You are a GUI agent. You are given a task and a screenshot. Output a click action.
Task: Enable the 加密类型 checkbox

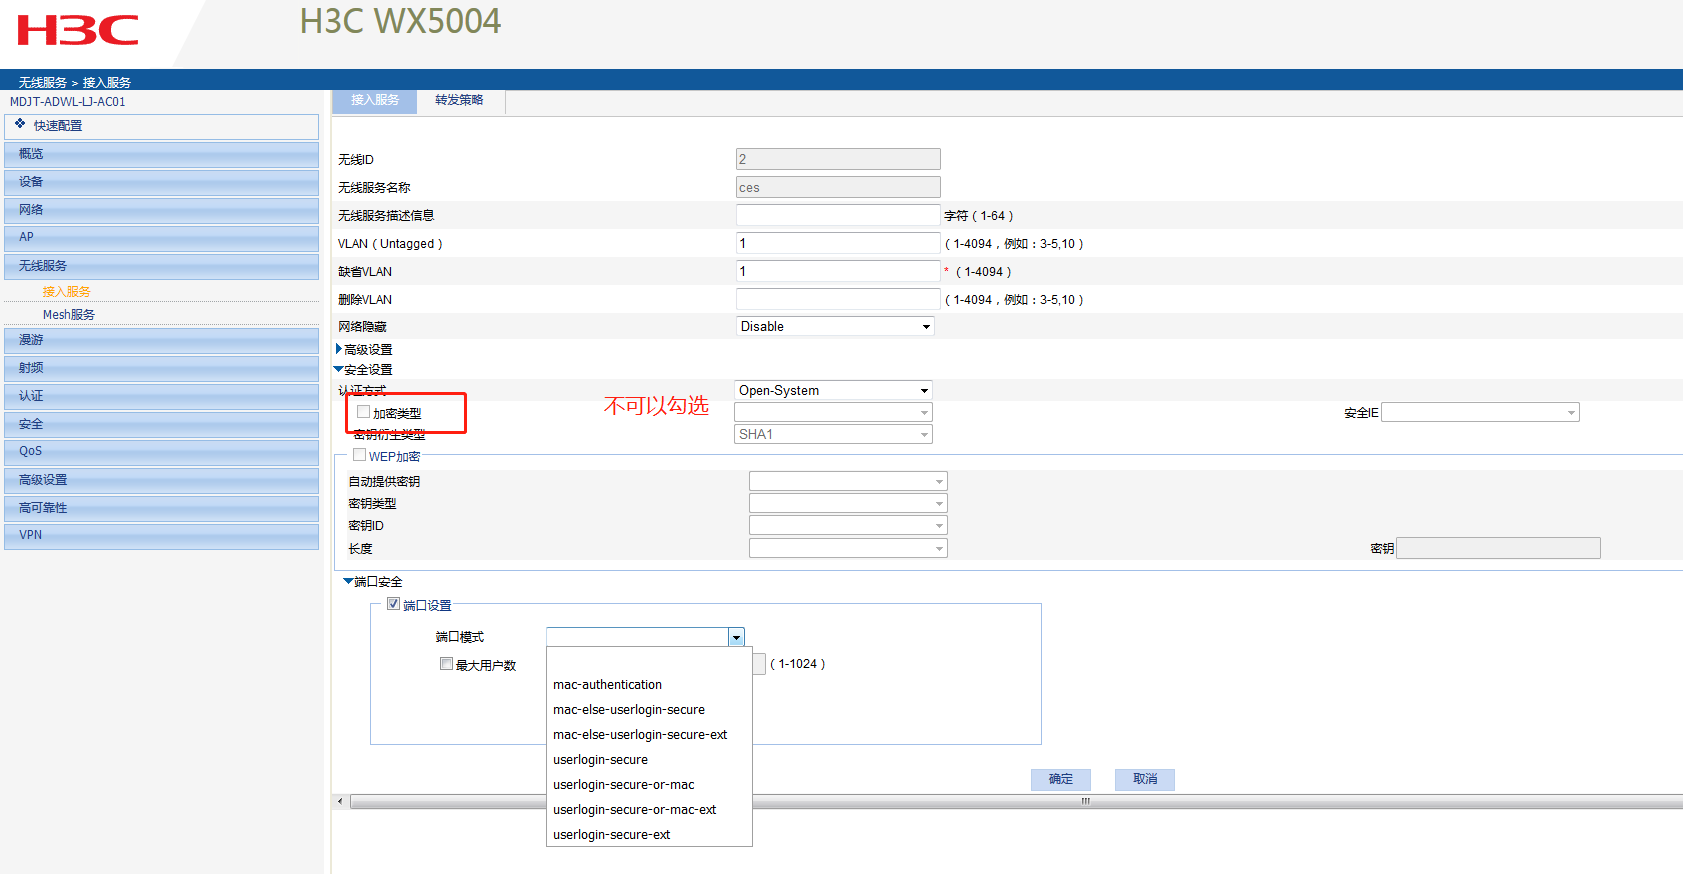pyautogui.click(x=364, y=412)
